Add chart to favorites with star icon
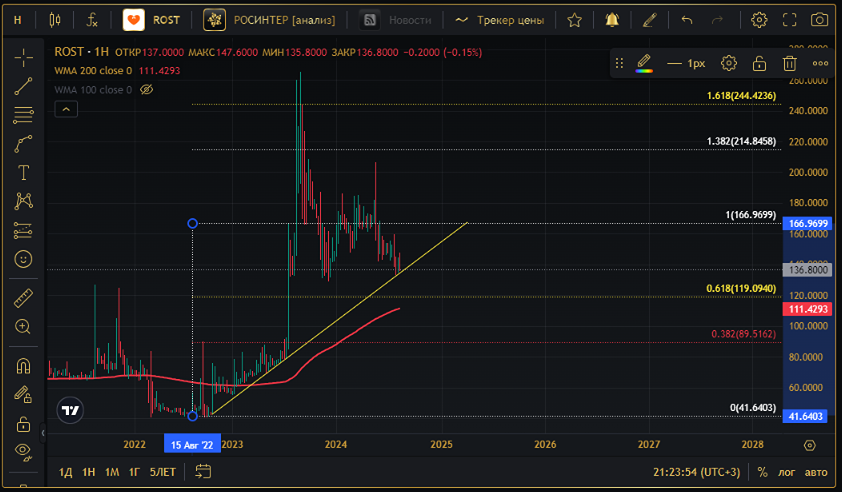This screenshot has height=492, width=842. 575,20
